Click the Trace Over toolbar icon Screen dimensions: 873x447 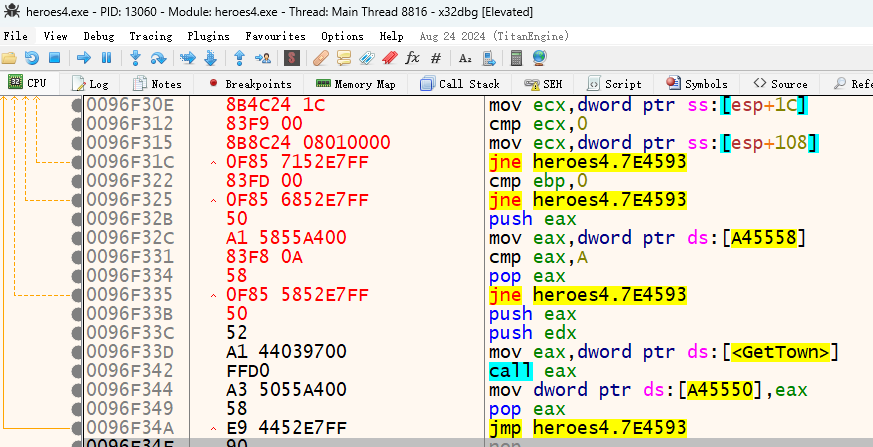tap(210, 57)
